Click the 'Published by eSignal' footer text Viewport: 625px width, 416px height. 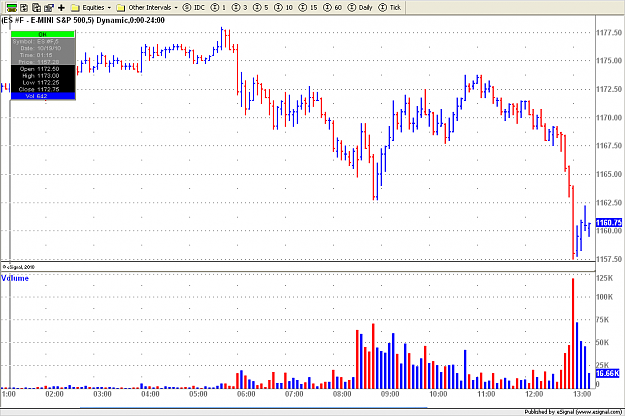click(573, 412)
